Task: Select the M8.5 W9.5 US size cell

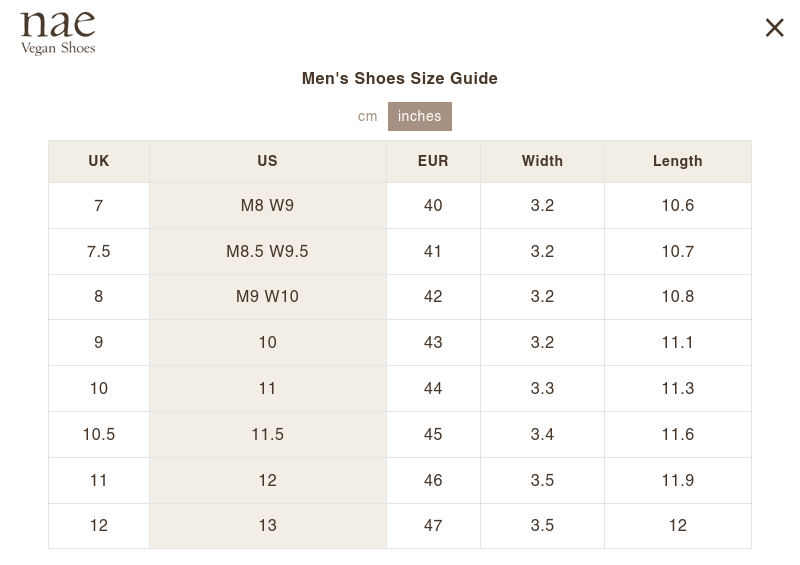Action: coord(267,252)
